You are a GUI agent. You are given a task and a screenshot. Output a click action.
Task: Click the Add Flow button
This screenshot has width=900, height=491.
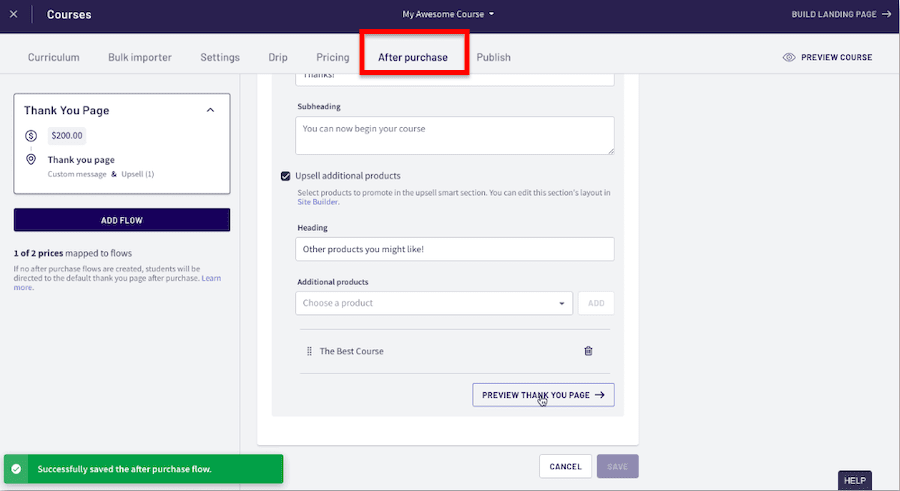pos(122,219)
